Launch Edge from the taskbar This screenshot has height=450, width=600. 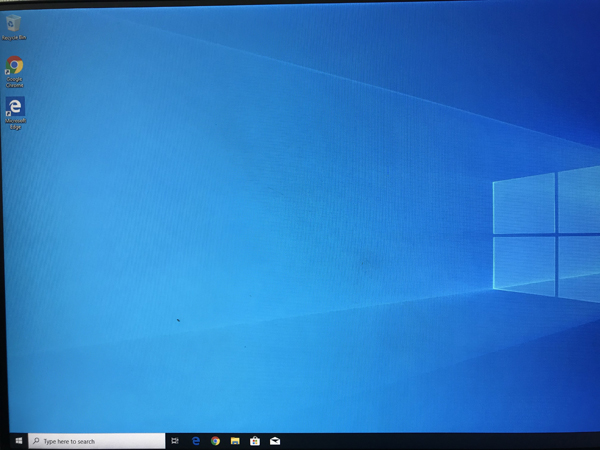(196, 441)
